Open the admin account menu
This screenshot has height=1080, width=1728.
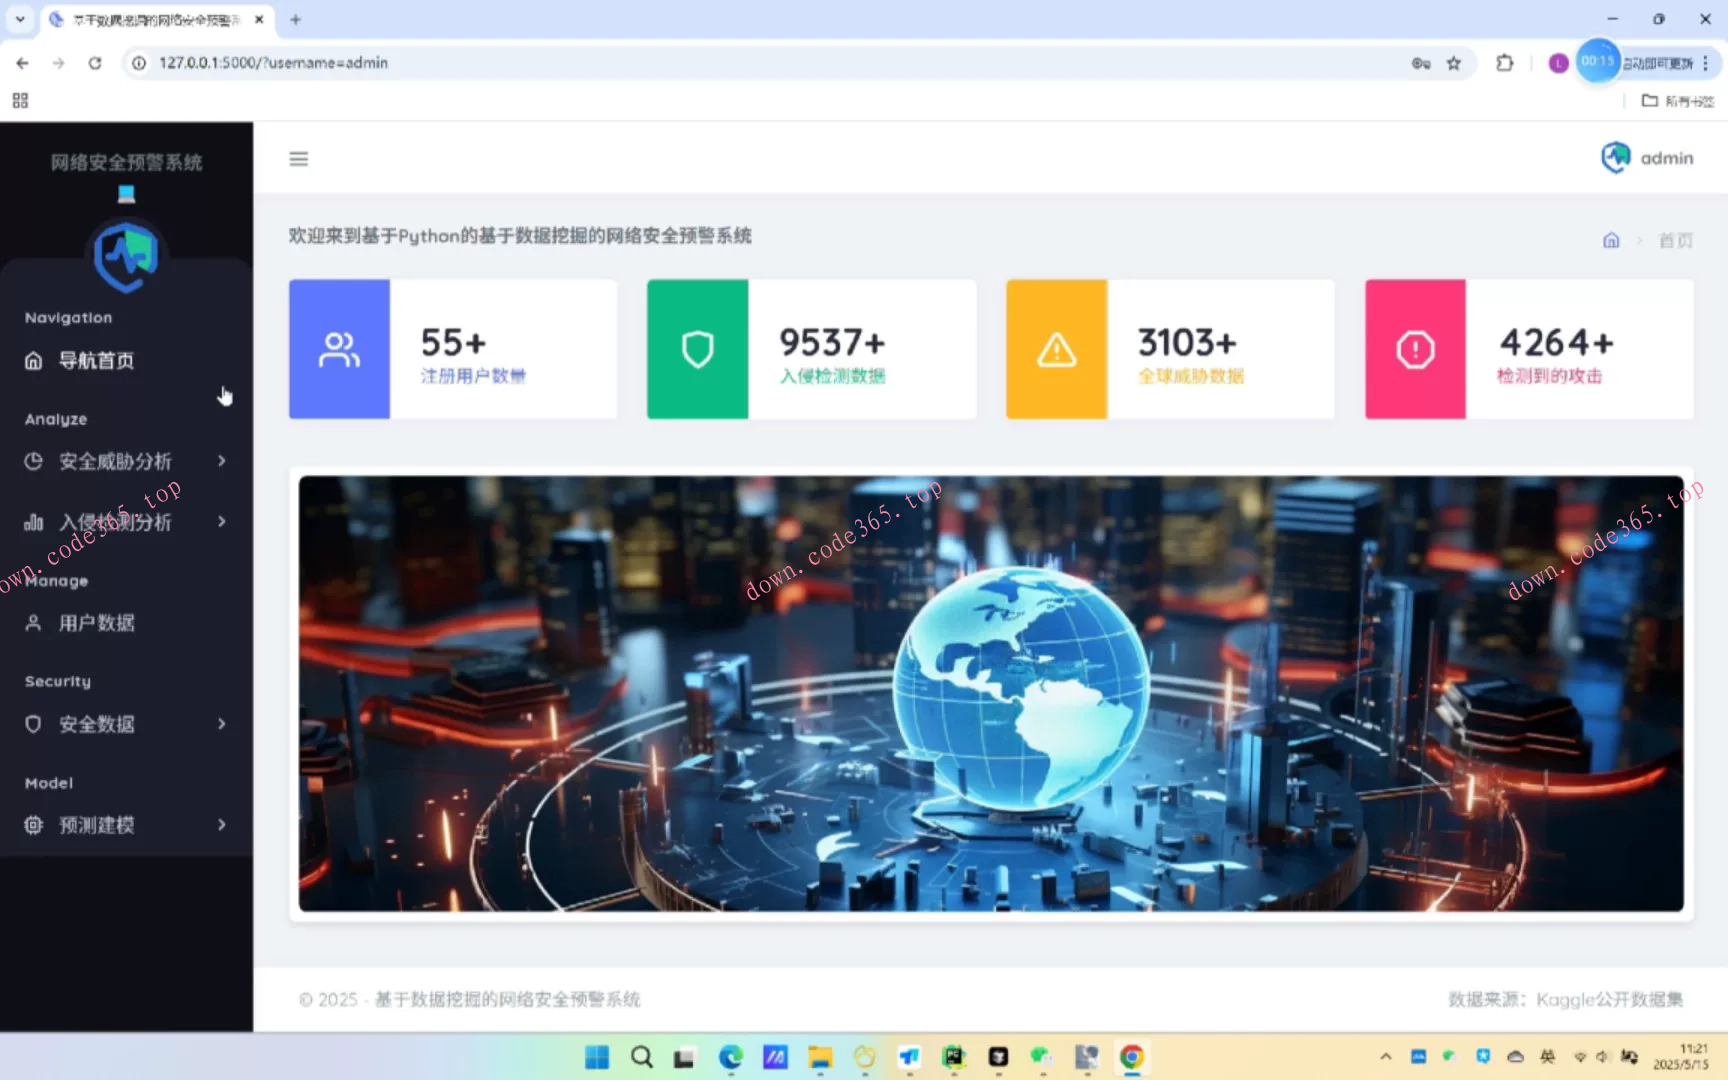(x=1646, y=157)
